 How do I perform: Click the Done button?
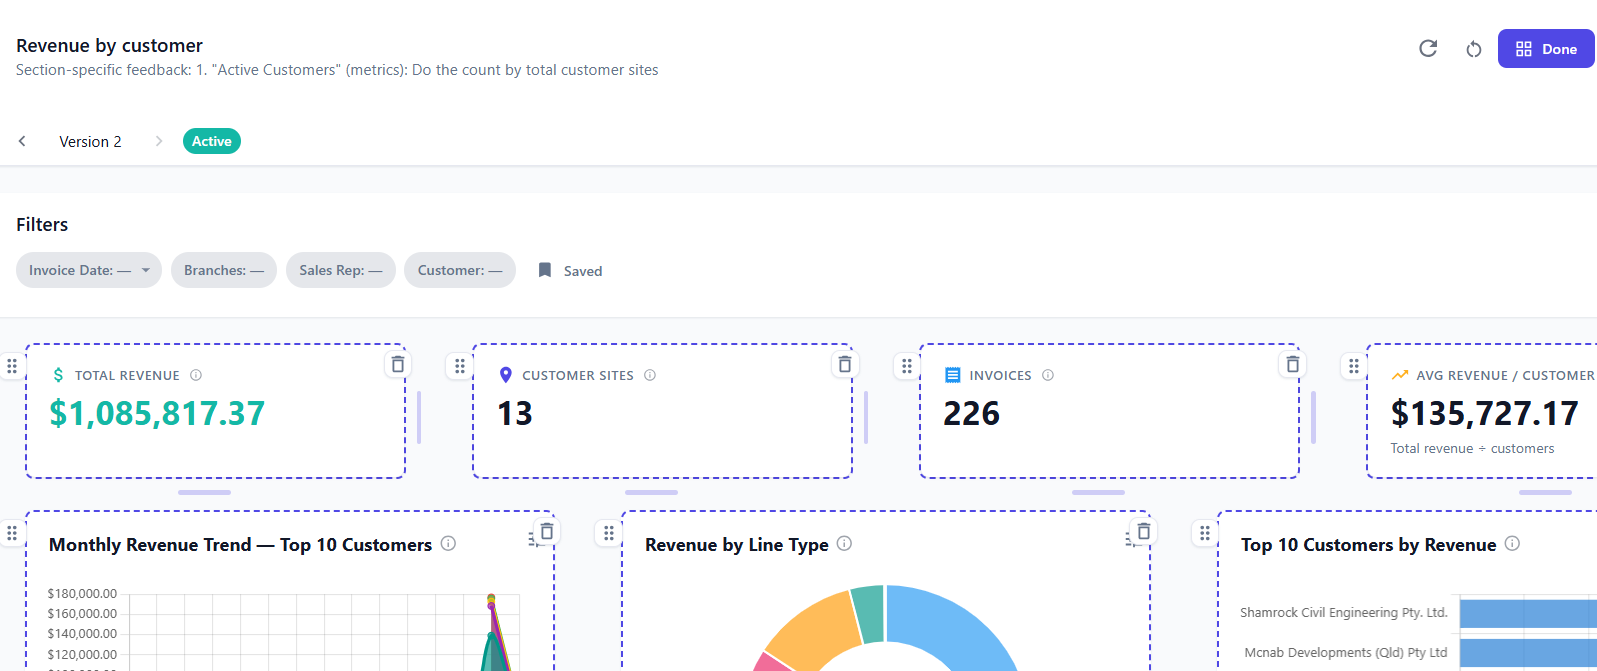[x=1546, y=49]
